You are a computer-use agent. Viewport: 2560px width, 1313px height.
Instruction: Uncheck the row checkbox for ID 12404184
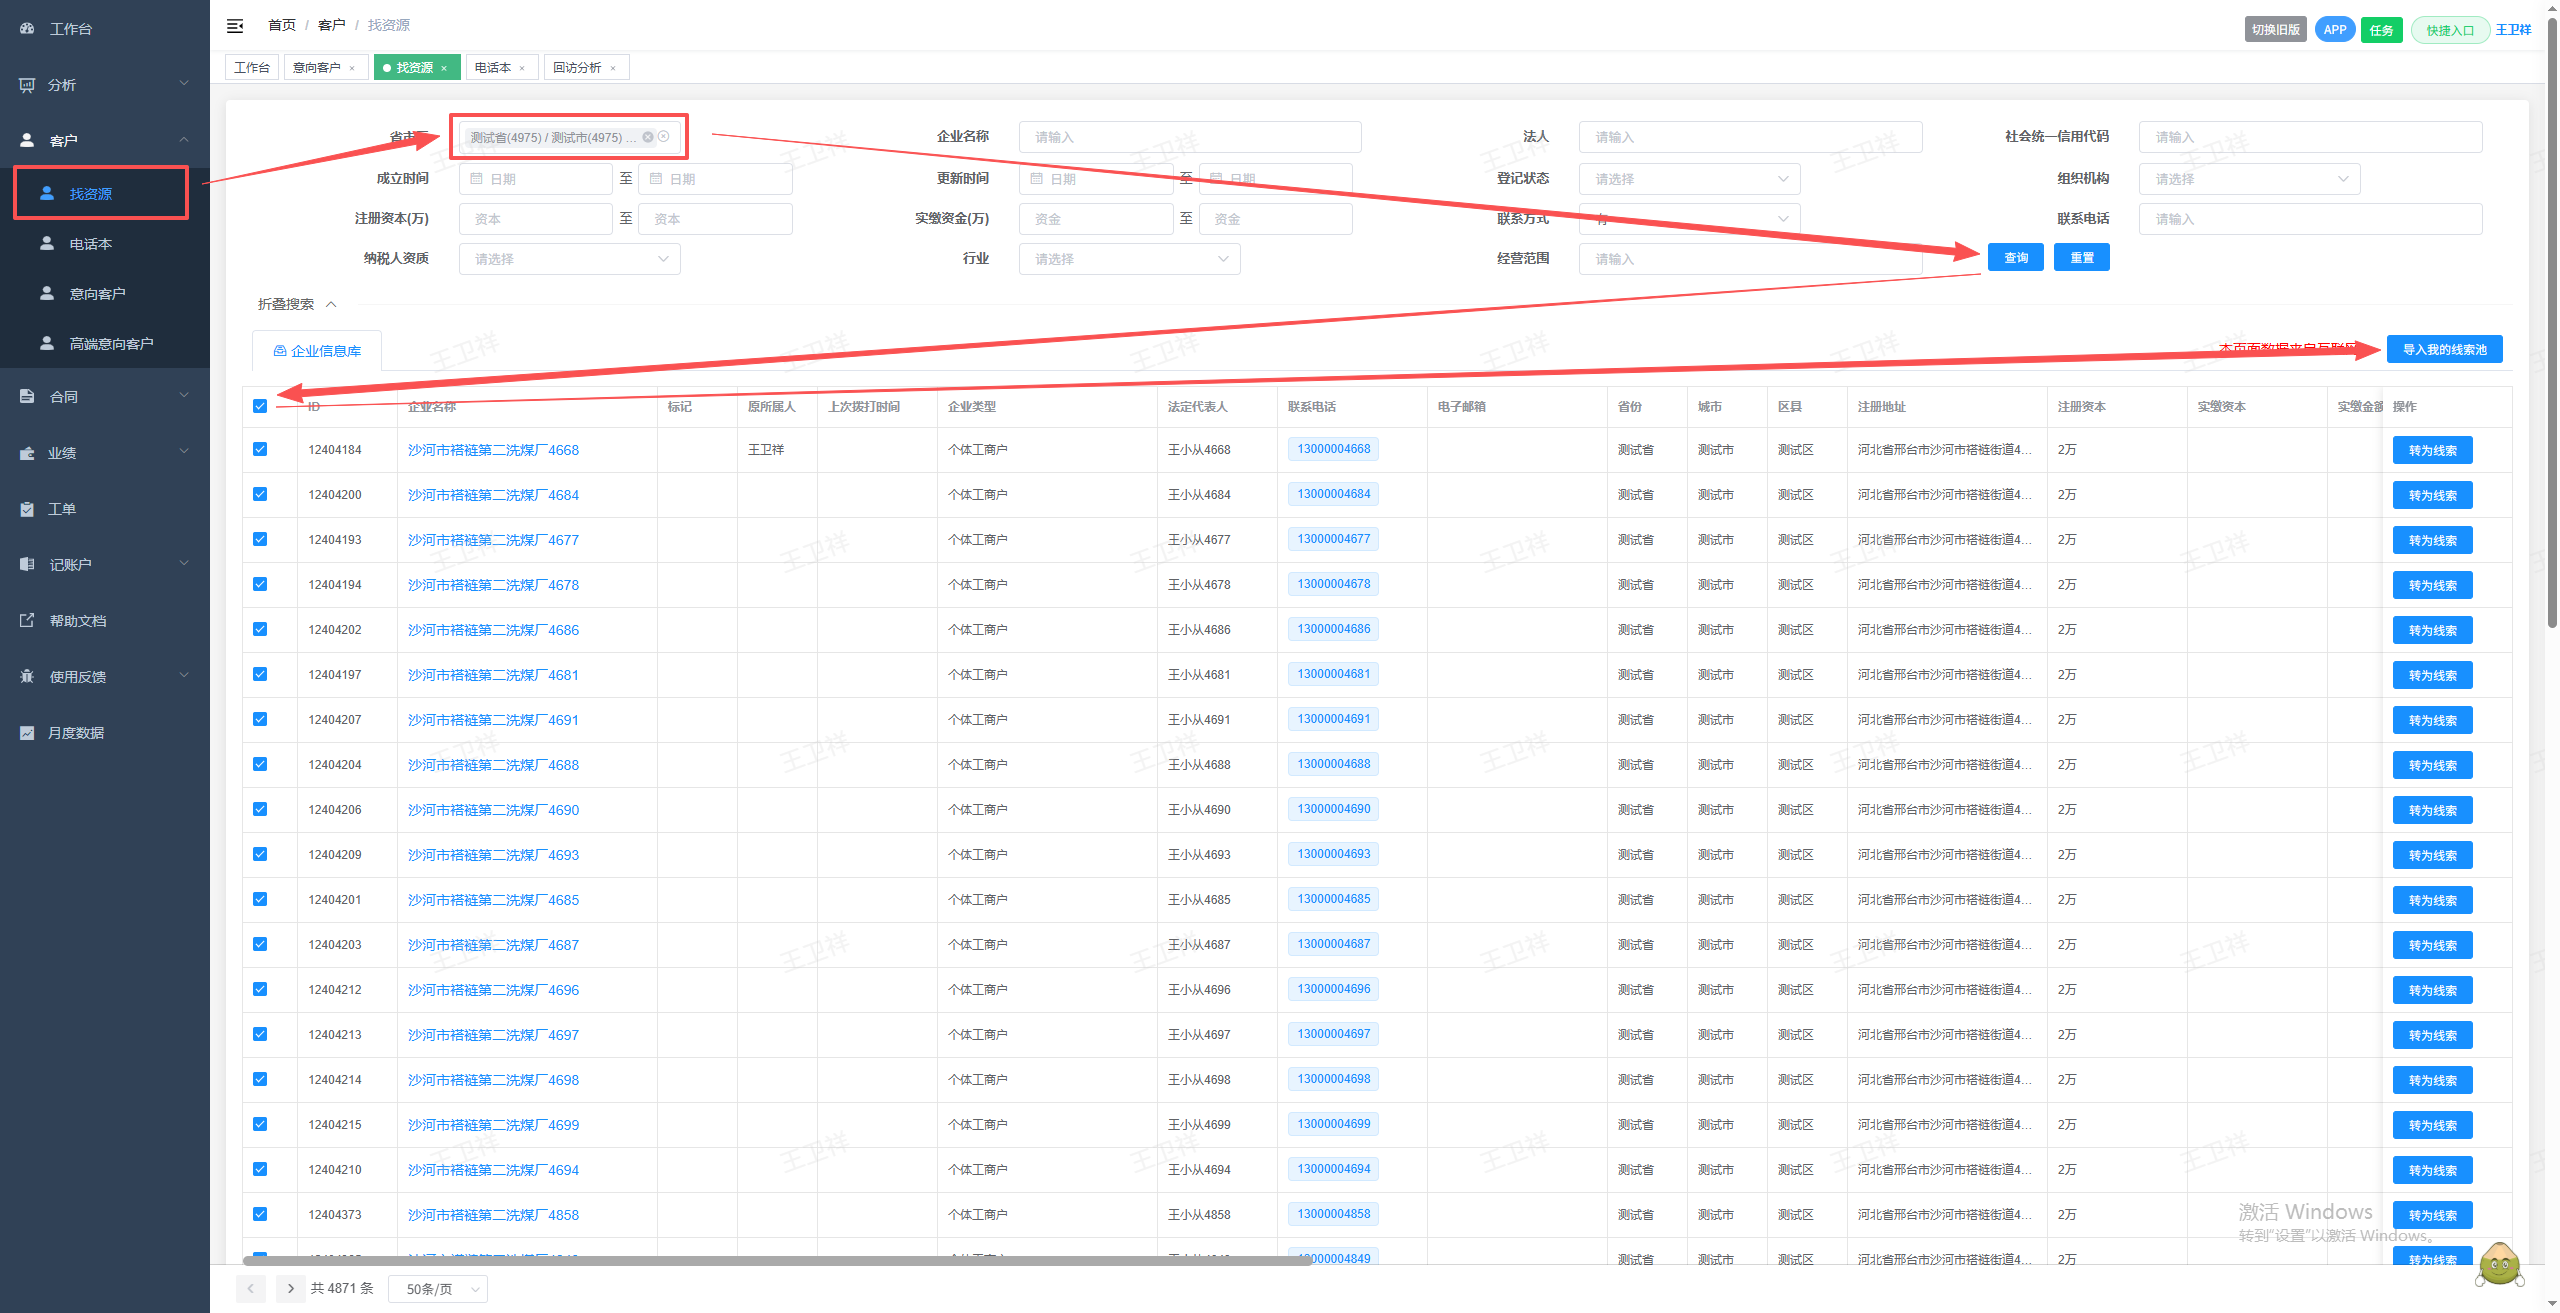click(x=260, y=449)
